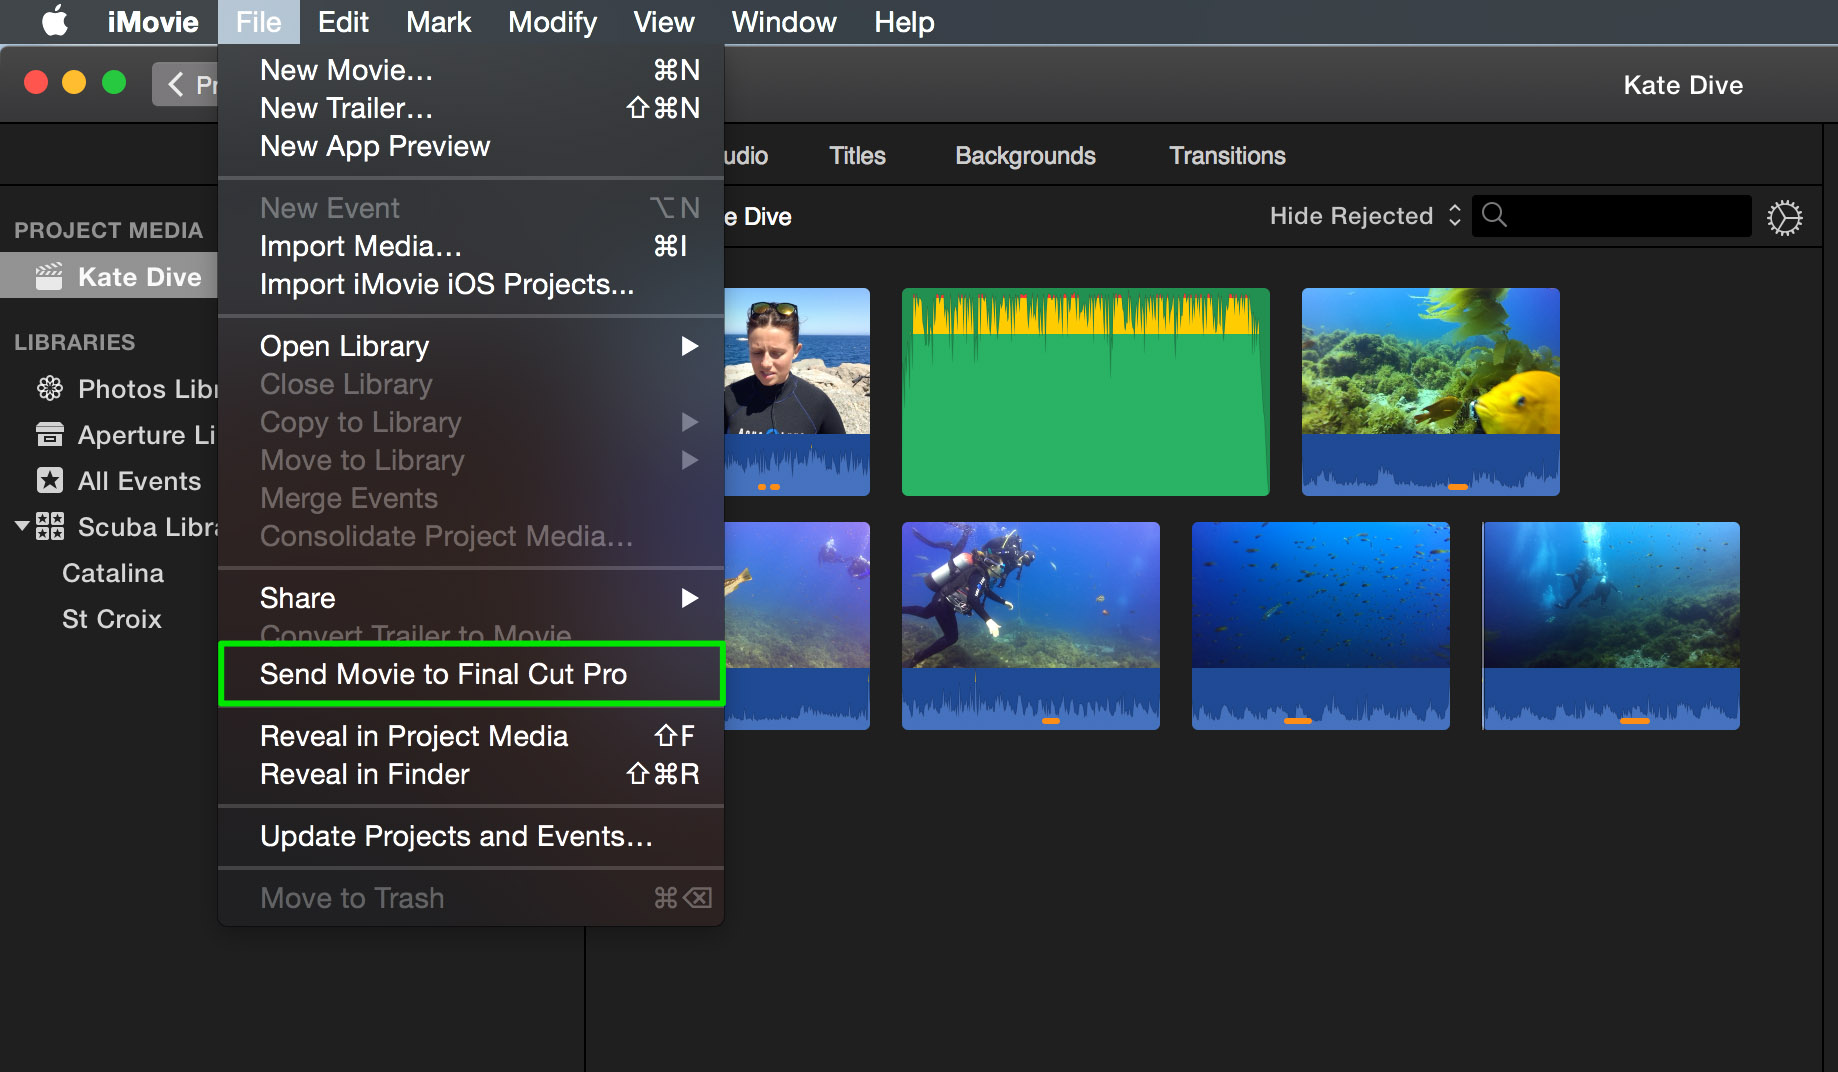Choose Import iMovie iOS Projects
This screenshot has height=1072, width=1838.
point(471,284)
